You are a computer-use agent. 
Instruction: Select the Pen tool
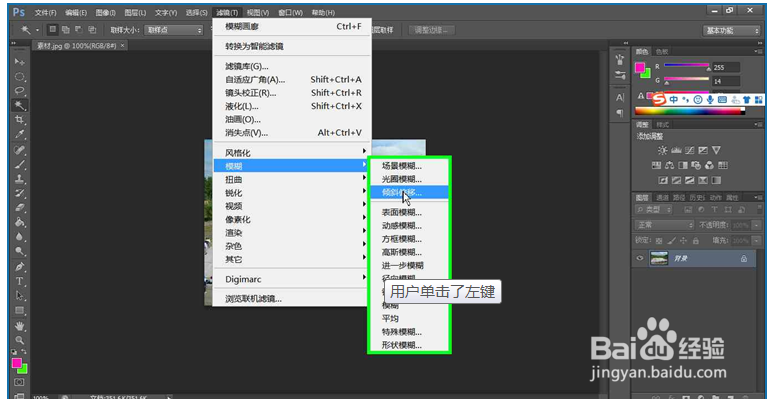20,267
